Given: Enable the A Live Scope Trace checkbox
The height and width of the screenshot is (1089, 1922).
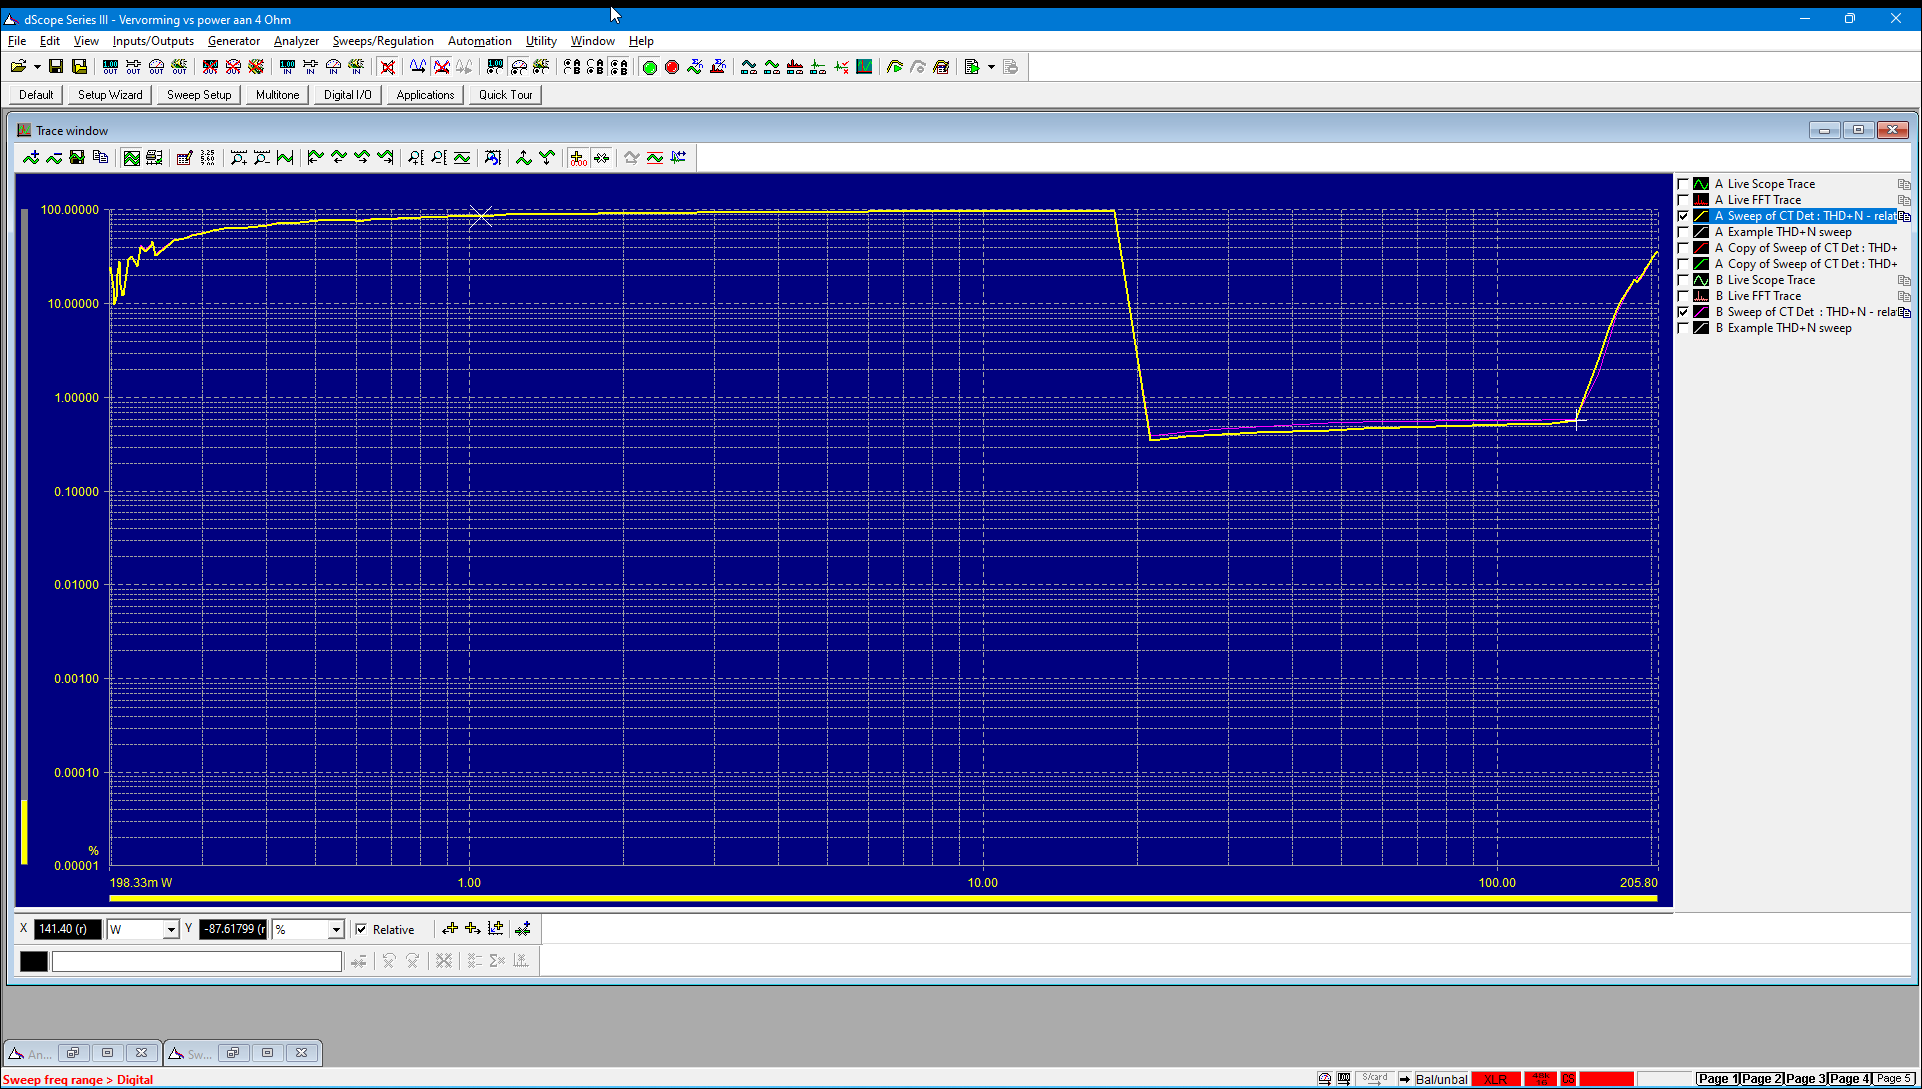Looking at the screenshot, I should click(1683, 184).
